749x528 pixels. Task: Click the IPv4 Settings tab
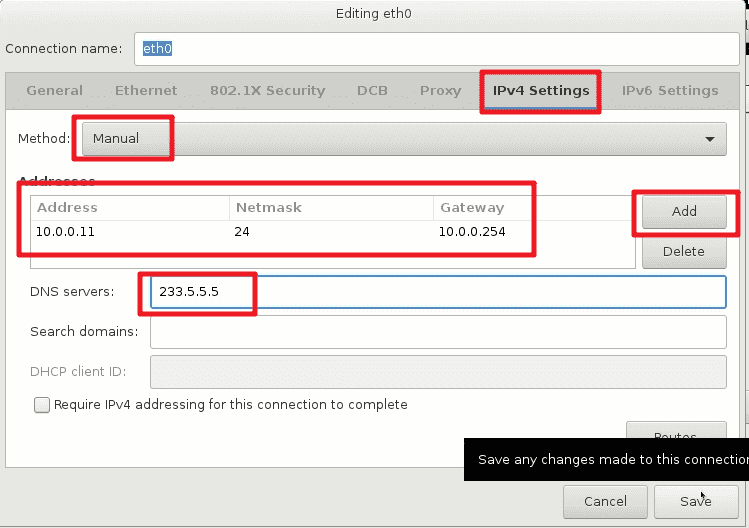541,90
